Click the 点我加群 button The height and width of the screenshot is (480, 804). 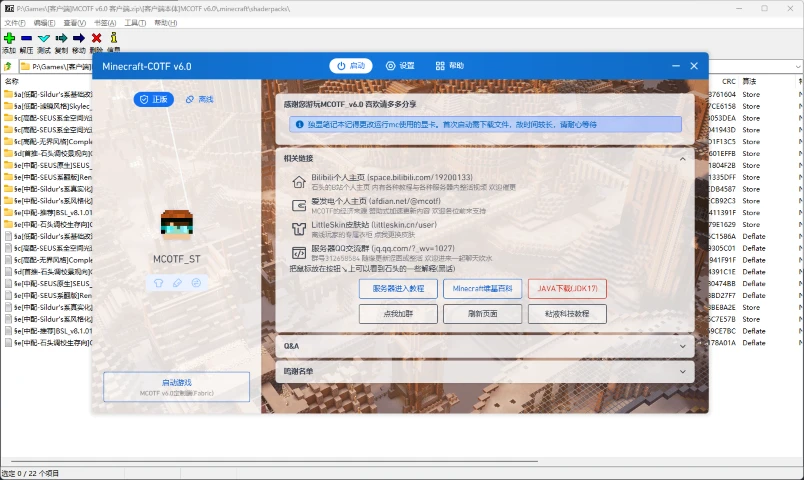pyautogui.click(x=398, y=314)
